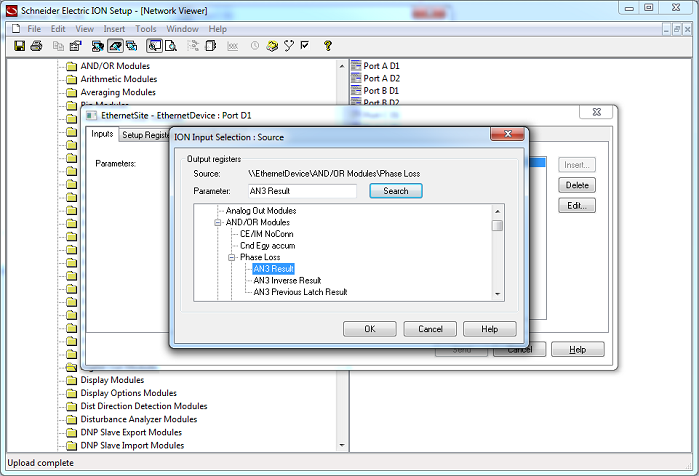This screenshot has height=476, width=699.
Task: Select the highlighted 'AN3 Result' register
Action: coord(273,269)
